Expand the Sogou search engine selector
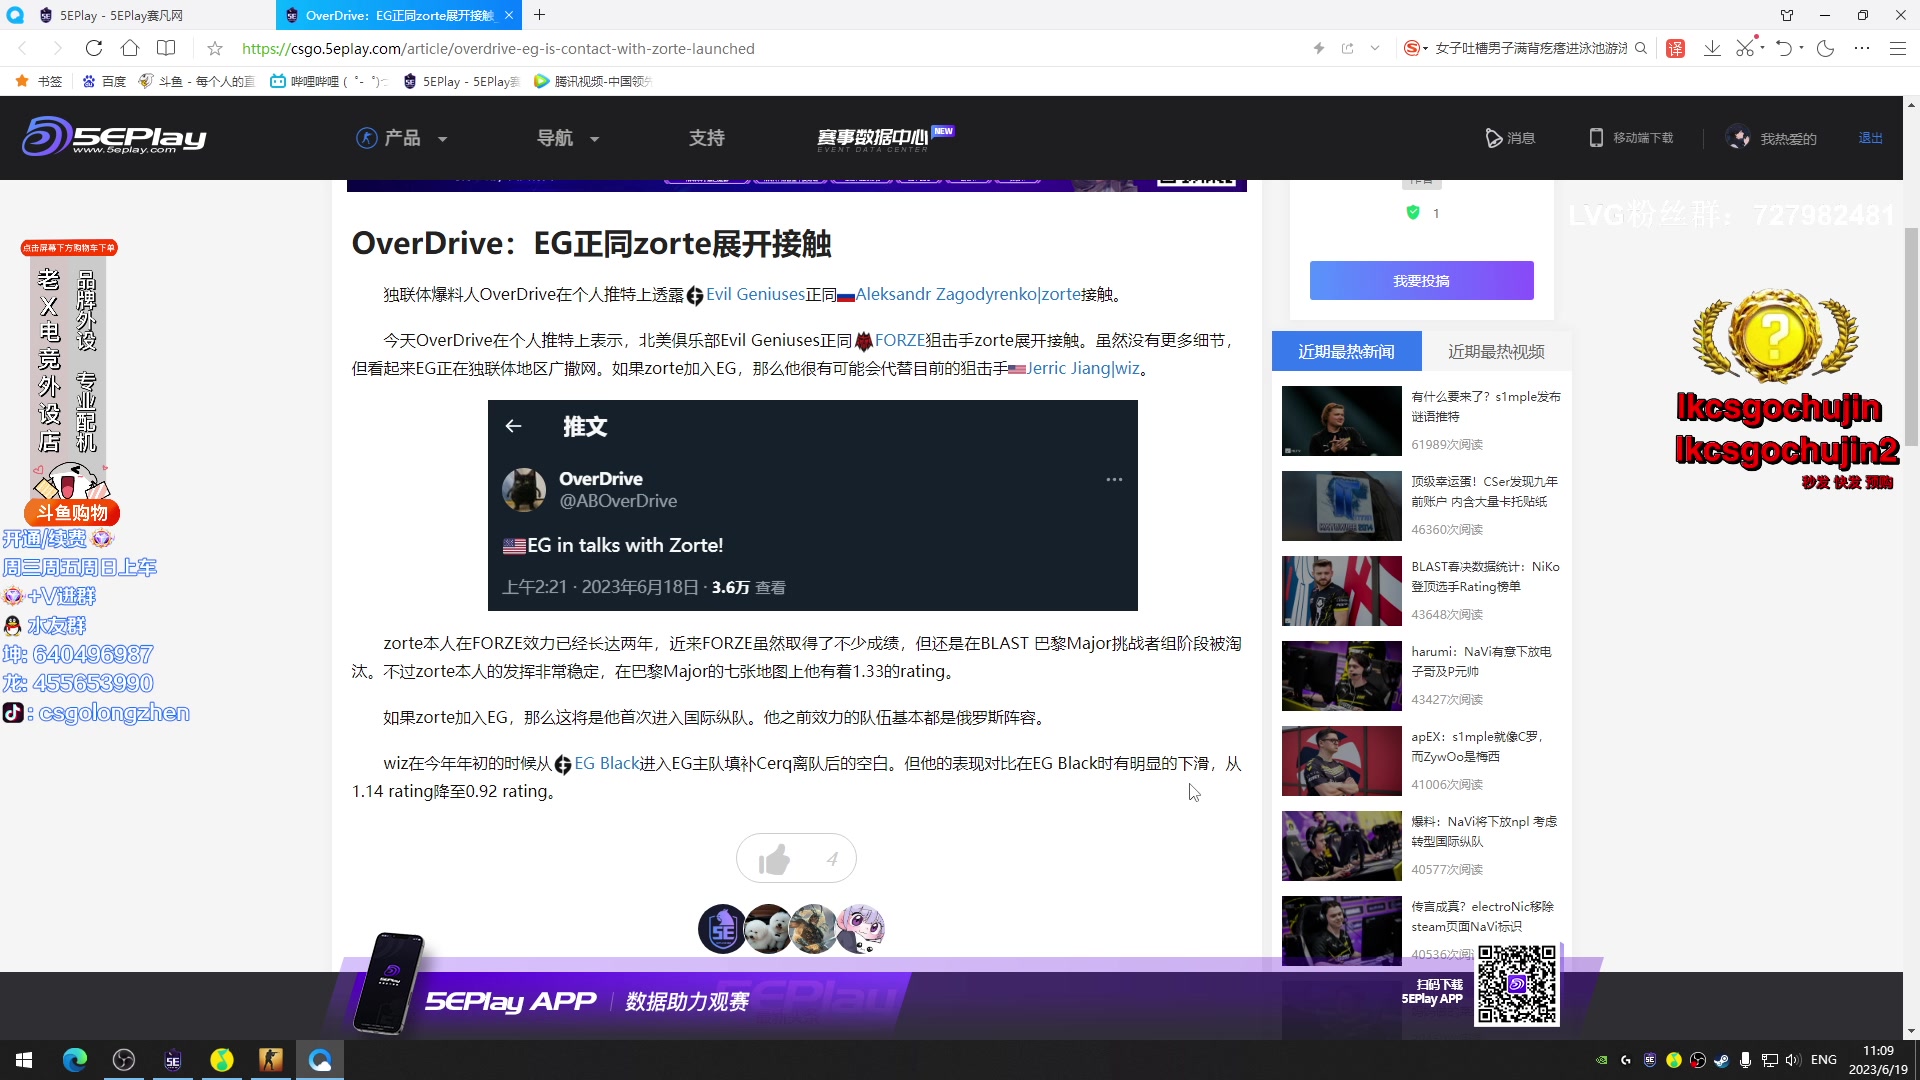Viewport: 1920px width, 1080px height. [x=1414, y=48]
